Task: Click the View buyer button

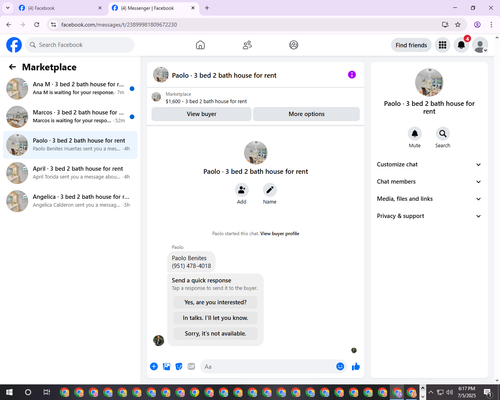Action: point(201,114)
